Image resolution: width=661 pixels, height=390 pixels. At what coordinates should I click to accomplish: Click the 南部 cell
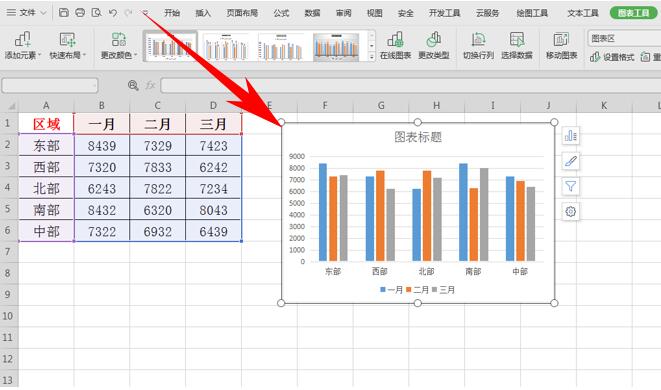46,210
